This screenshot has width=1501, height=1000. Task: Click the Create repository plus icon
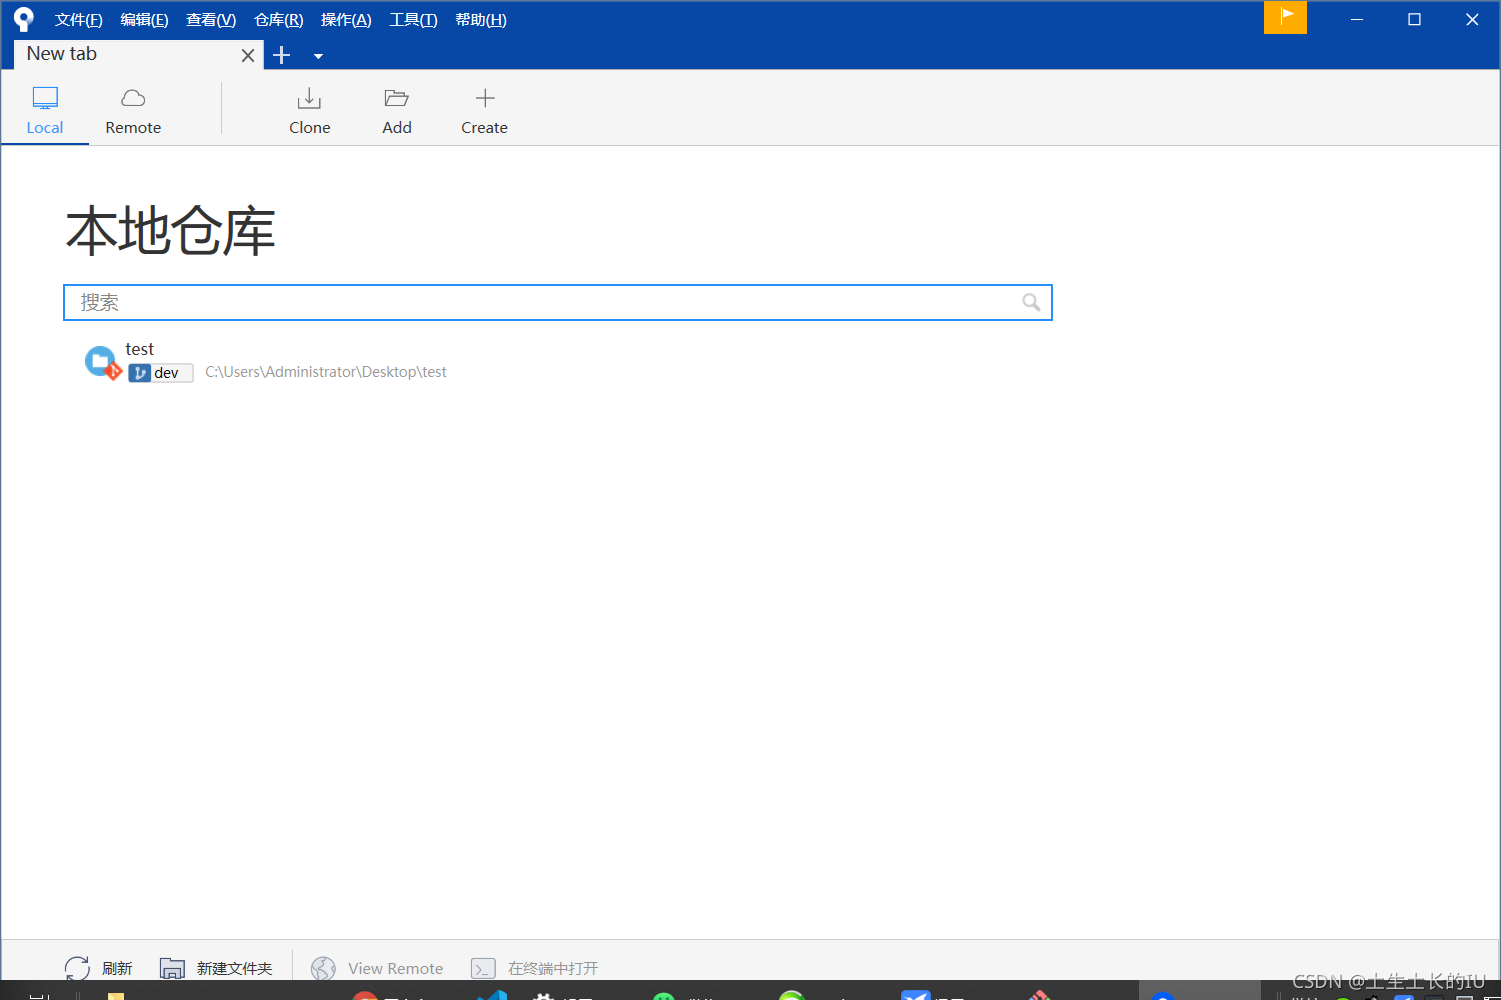(x=485, y=98)
